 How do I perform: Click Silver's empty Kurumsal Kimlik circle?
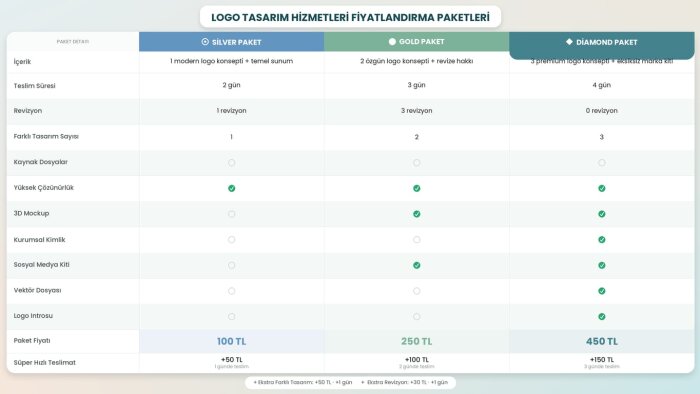[231, 240]
